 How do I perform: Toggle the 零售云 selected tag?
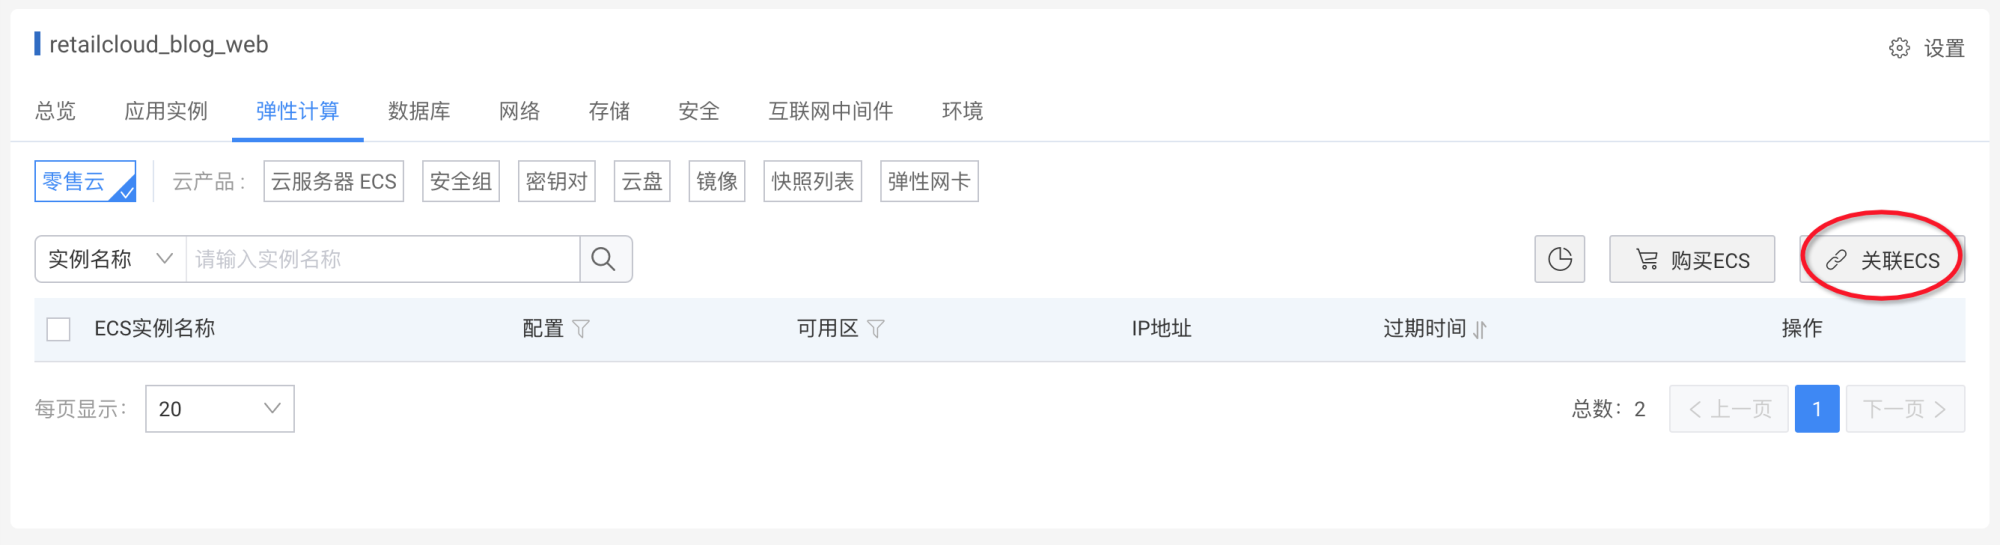pyautogui.click(x=85, y=181)
